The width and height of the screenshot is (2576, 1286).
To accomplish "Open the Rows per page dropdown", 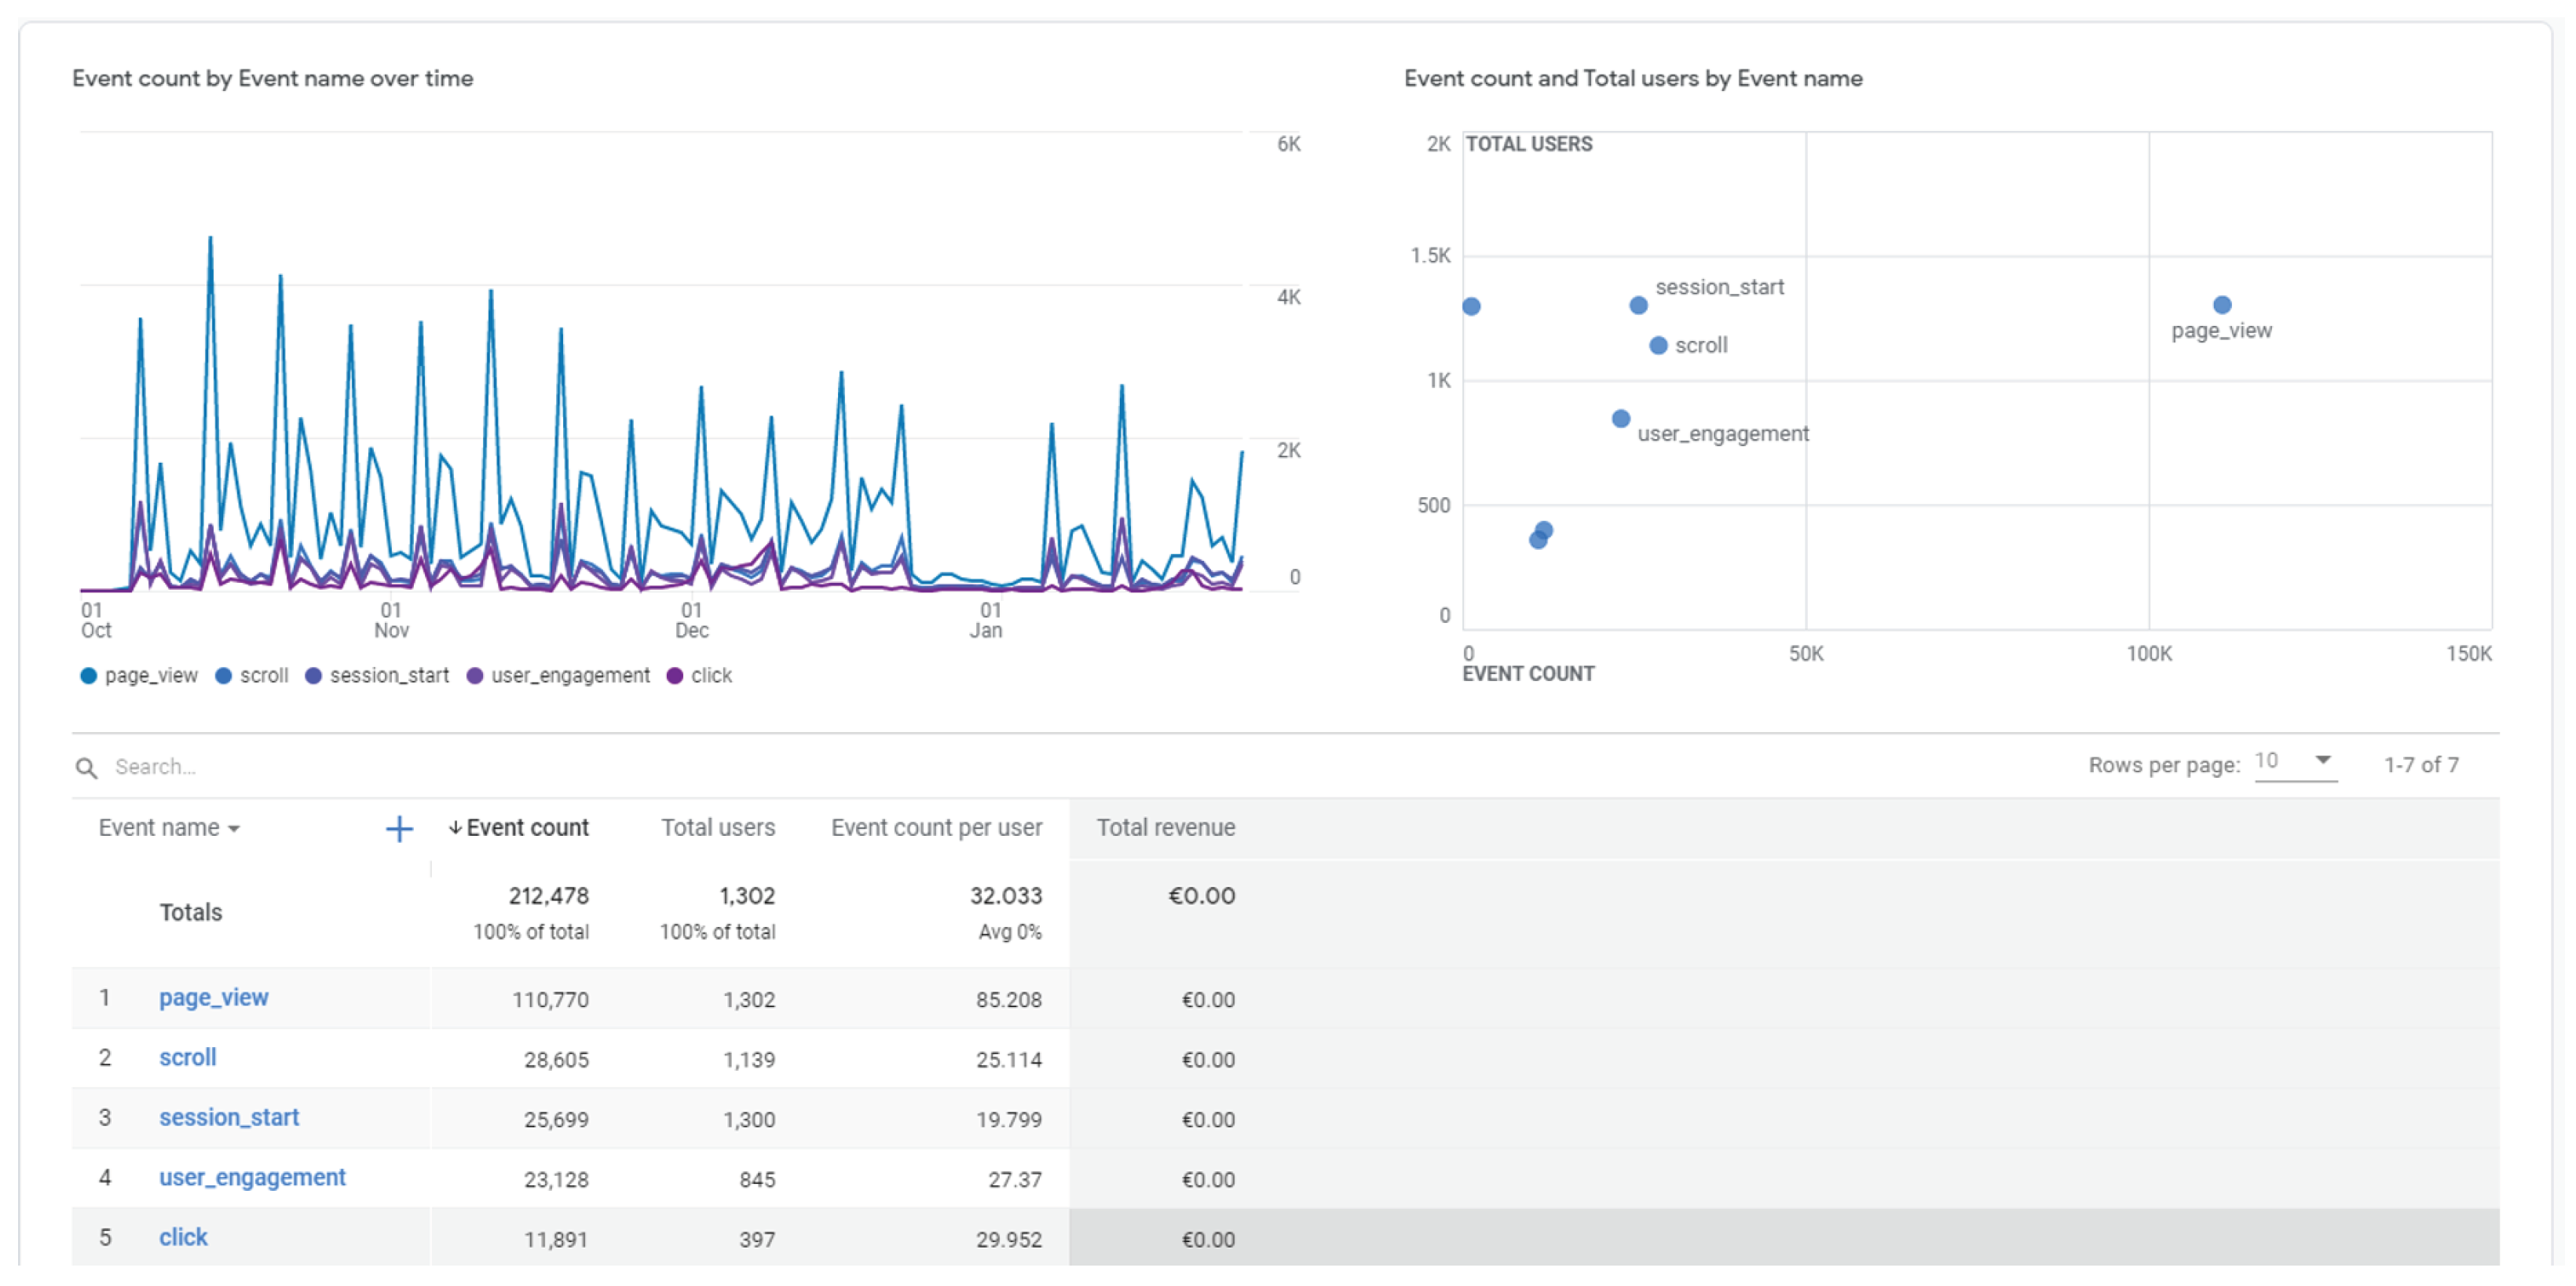I will (2295, 762).
